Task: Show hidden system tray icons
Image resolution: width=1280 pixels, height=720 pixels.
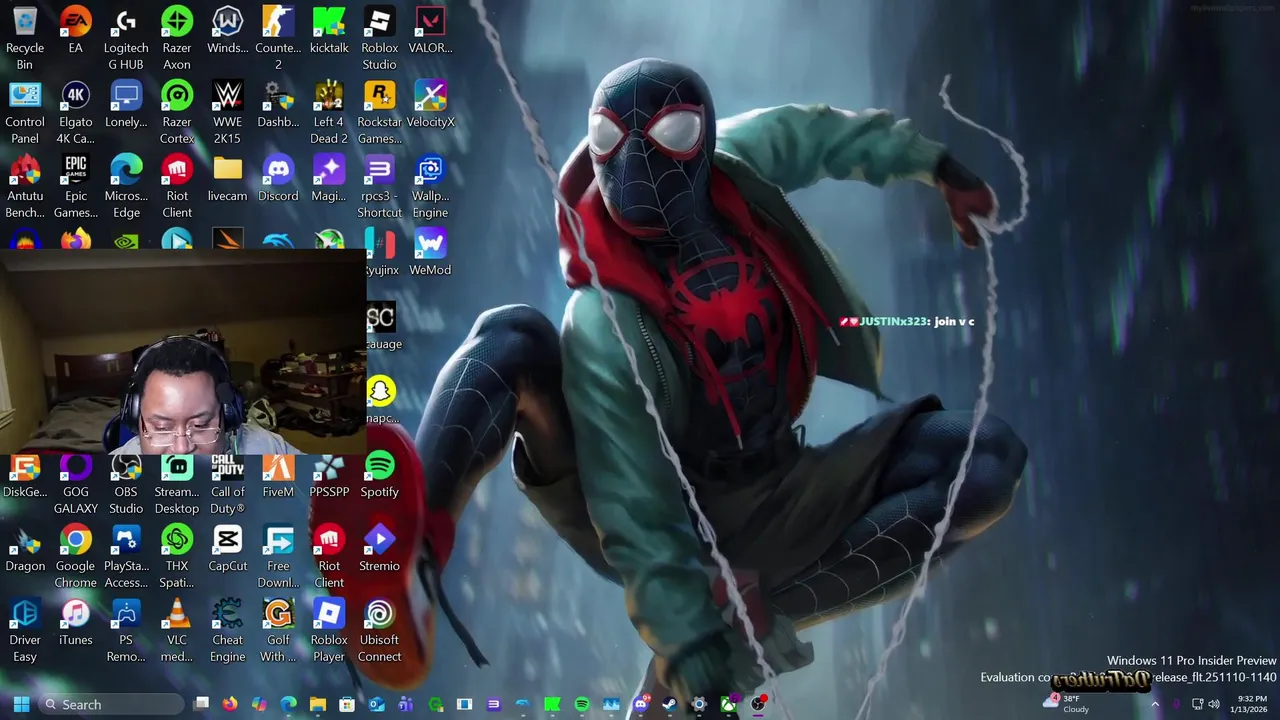Action: pyautogui.click(x=1155, y=704)
